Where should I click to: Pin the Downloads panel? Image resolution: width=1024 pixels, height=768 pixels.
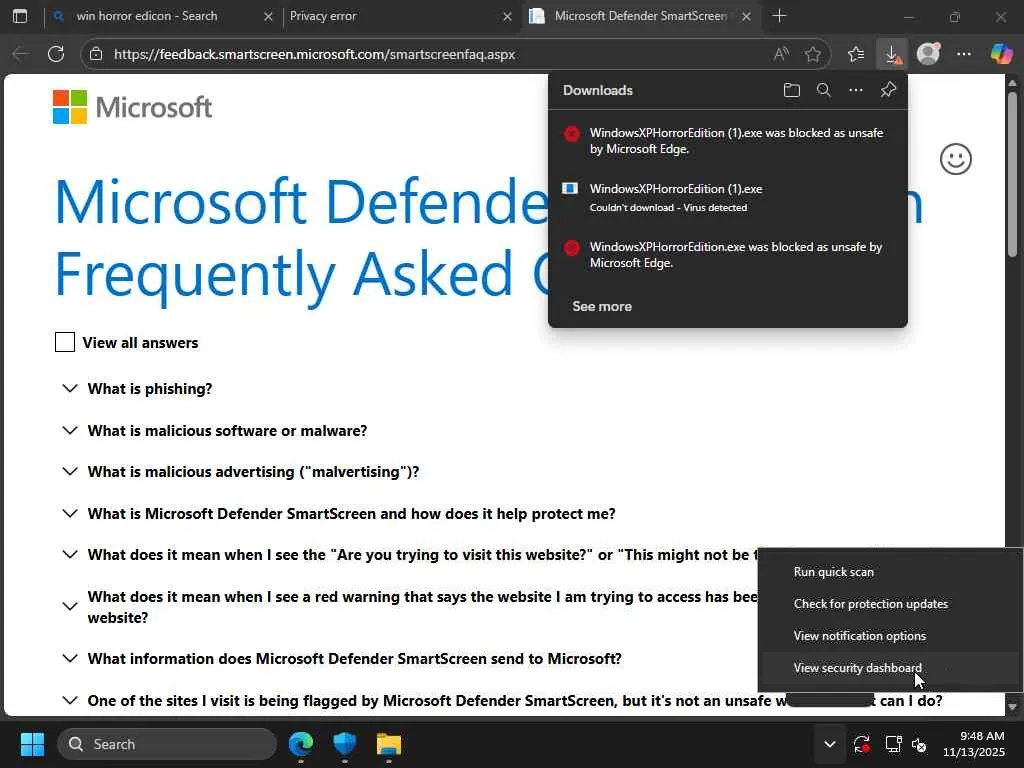tap(888, 90)
